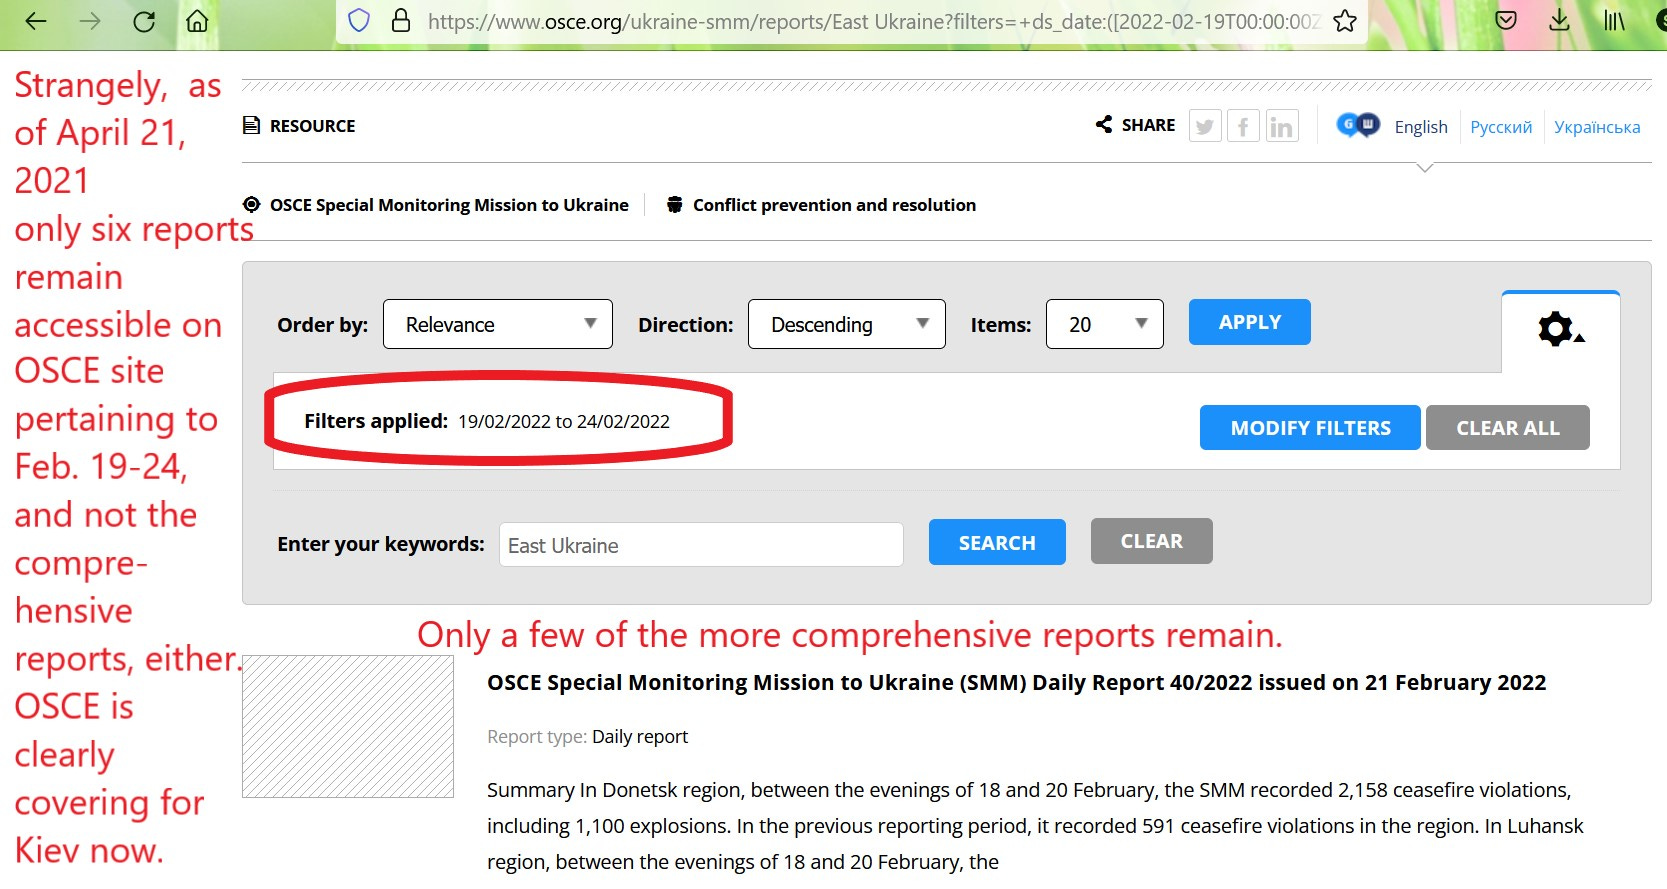1667x889 pixels.
Task: Open the Items count dropdown
Action: pos(1105,324)
